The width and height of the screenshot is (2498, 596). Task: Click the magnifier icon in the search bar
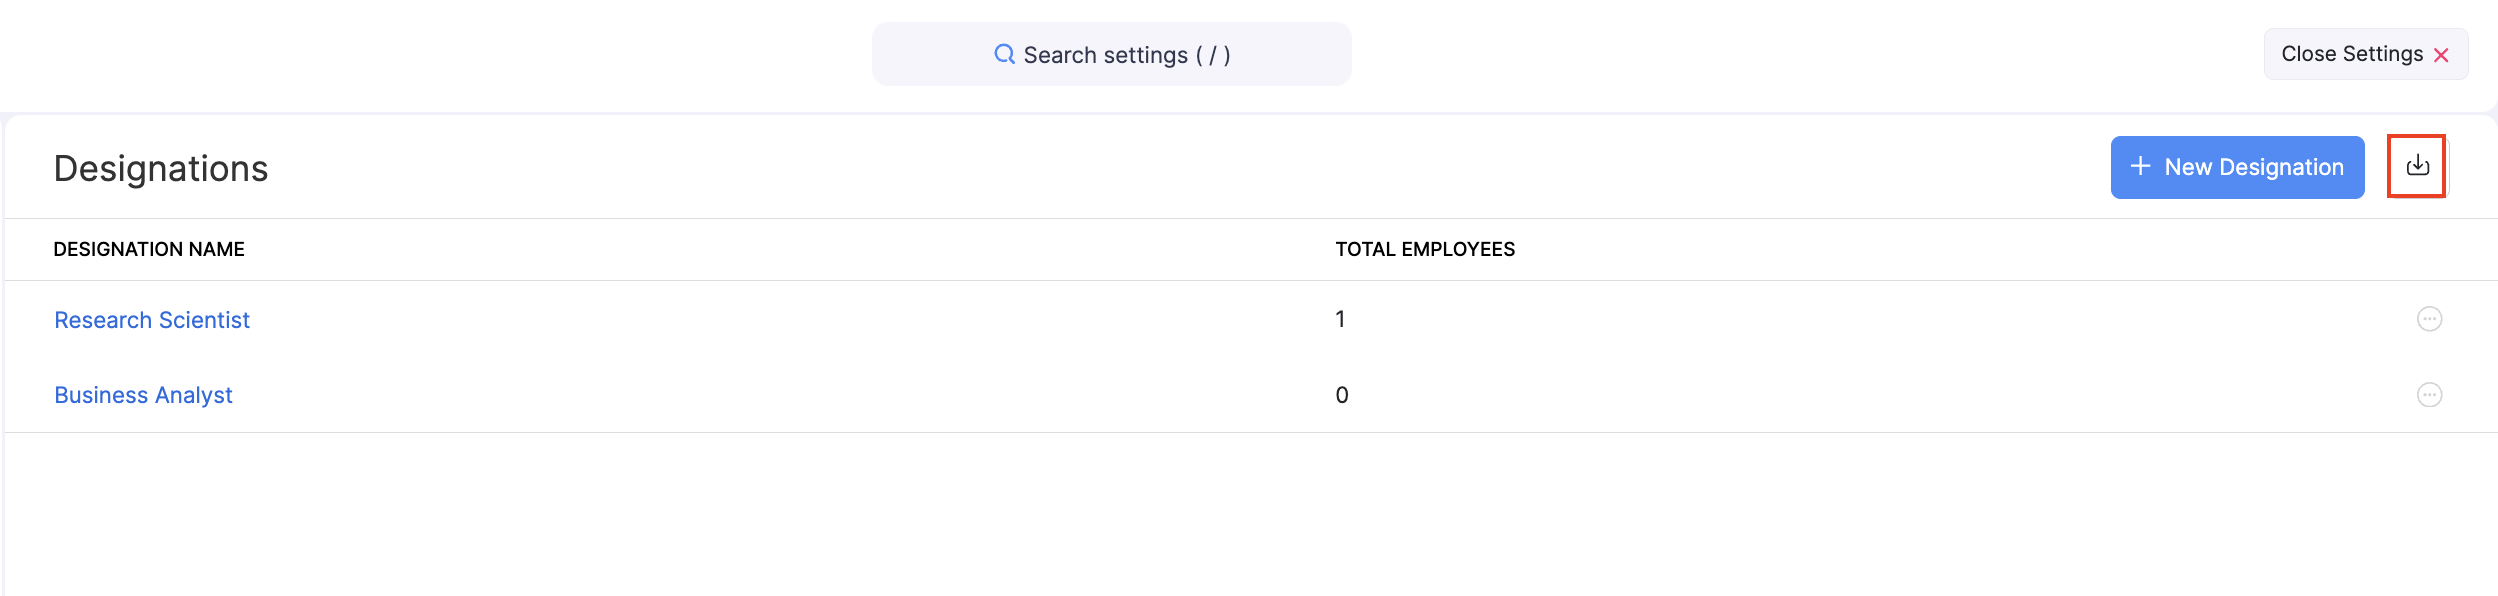coord(1004,54)
